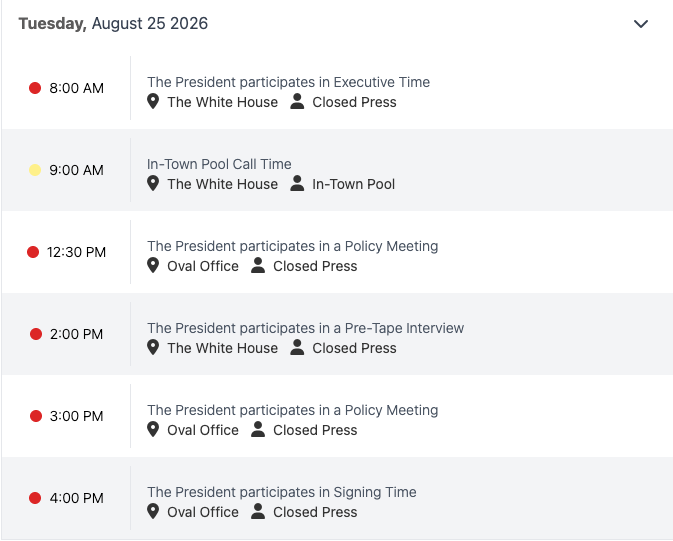Viewport: 673px width, 541px height.
Task: Open the 12:30 PM Policy Meeting link
Action: pyautogui.click(x=293, y=246)
